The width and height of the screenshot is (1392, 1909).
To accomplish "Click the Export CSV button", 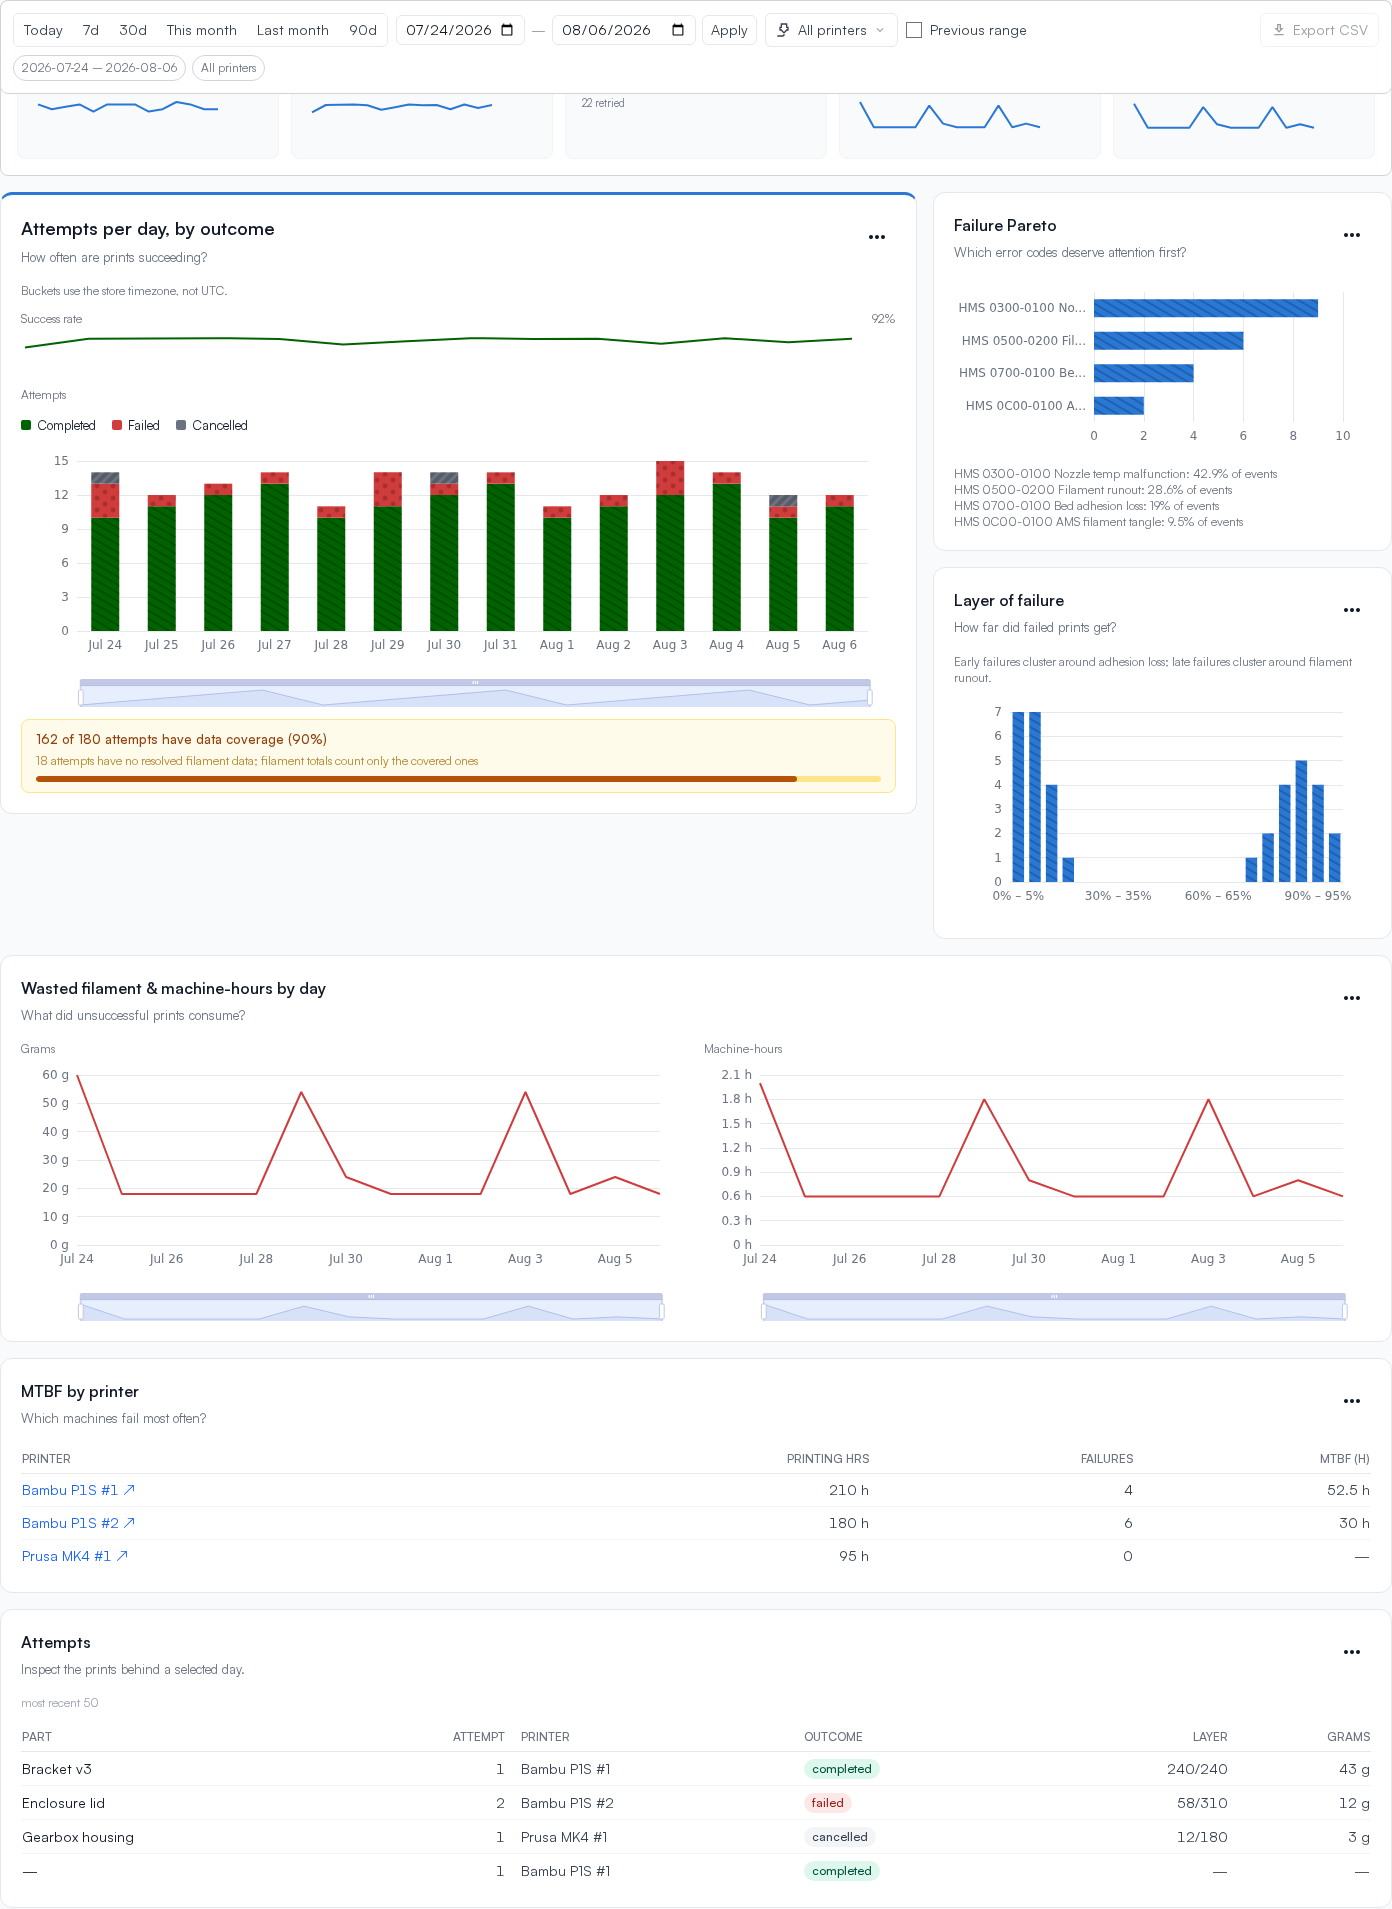I will coord(1319,30).
